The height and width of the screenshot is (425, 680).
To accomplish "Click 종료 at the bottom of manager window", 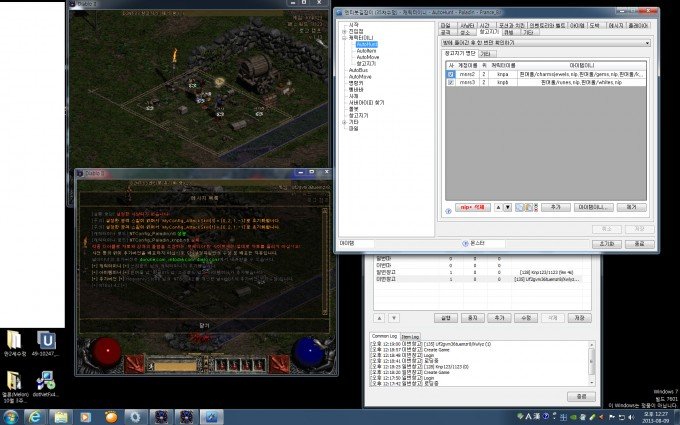I will coord(582,397).
